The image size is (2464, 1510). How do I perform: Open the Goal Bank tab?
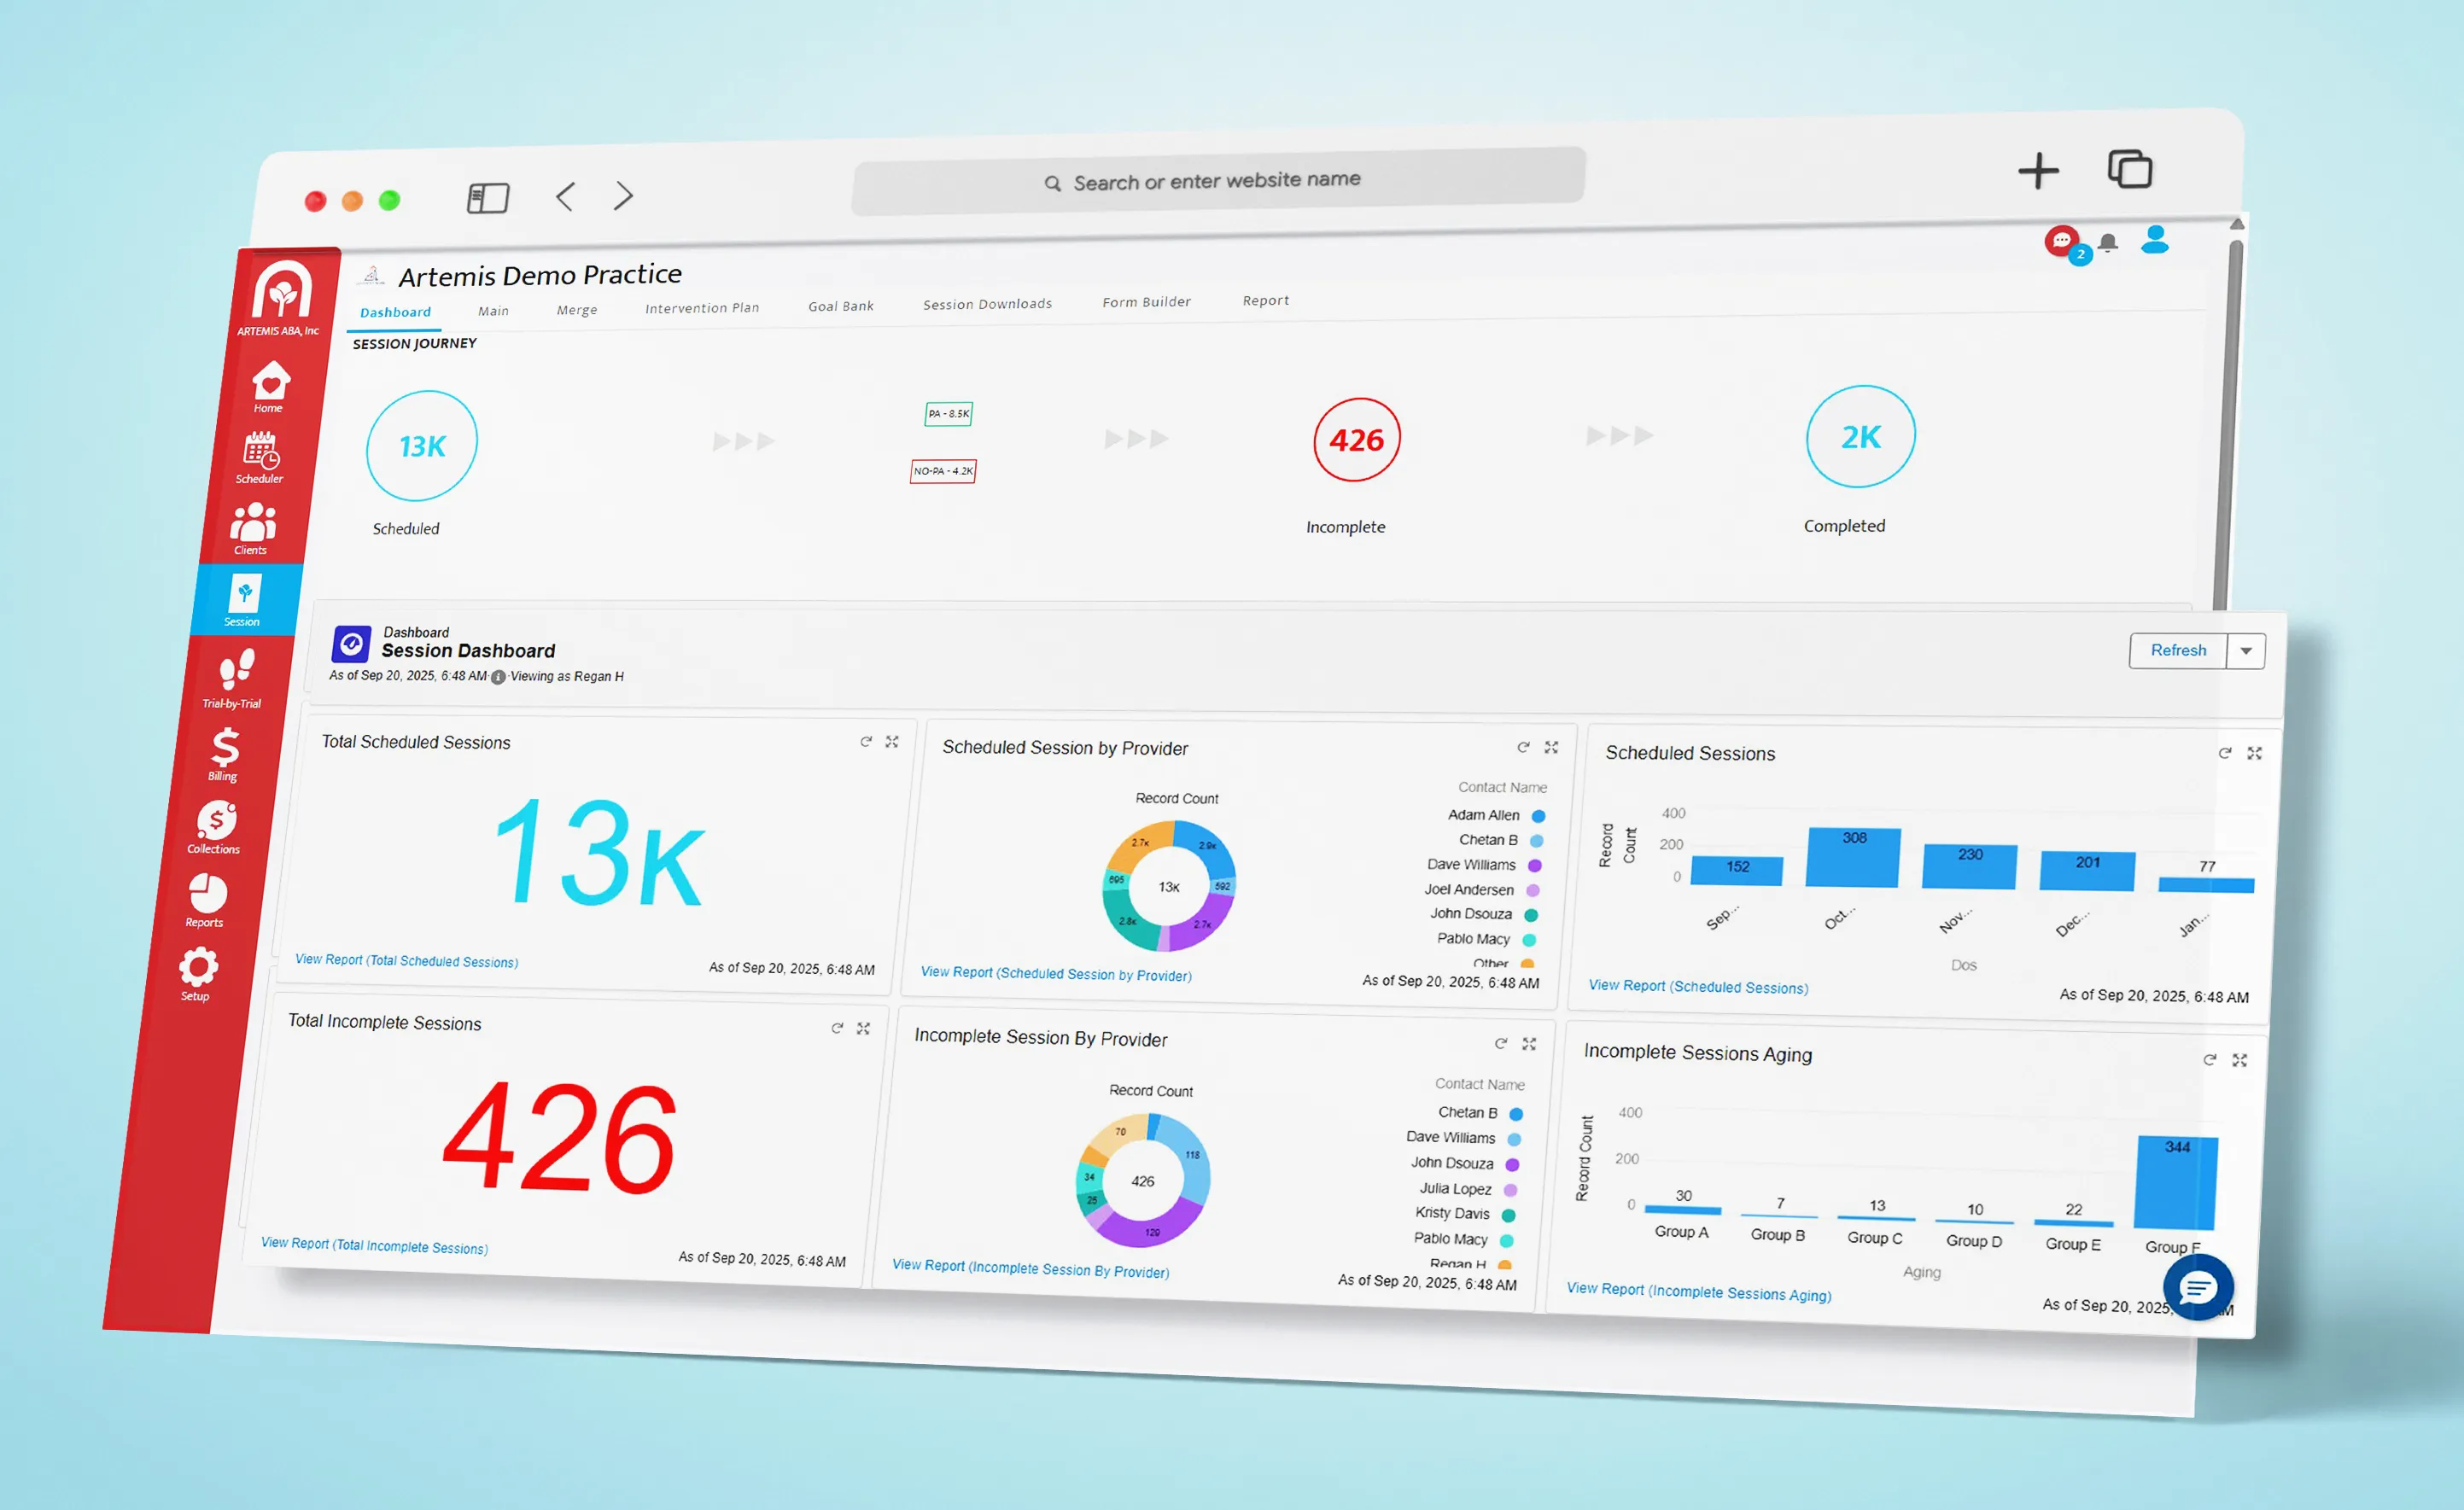tap(841, 306)
